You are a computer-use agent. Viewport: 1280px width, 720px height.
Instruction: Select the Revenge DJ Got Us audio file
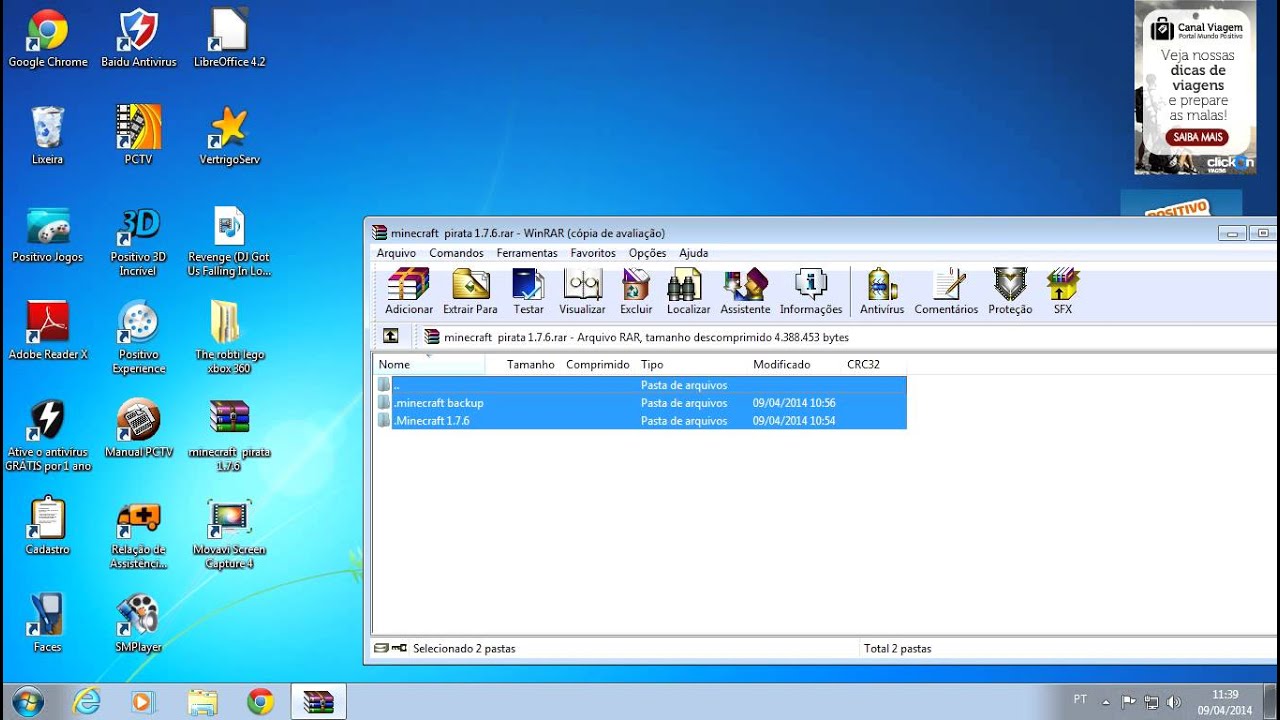[229, 242]
